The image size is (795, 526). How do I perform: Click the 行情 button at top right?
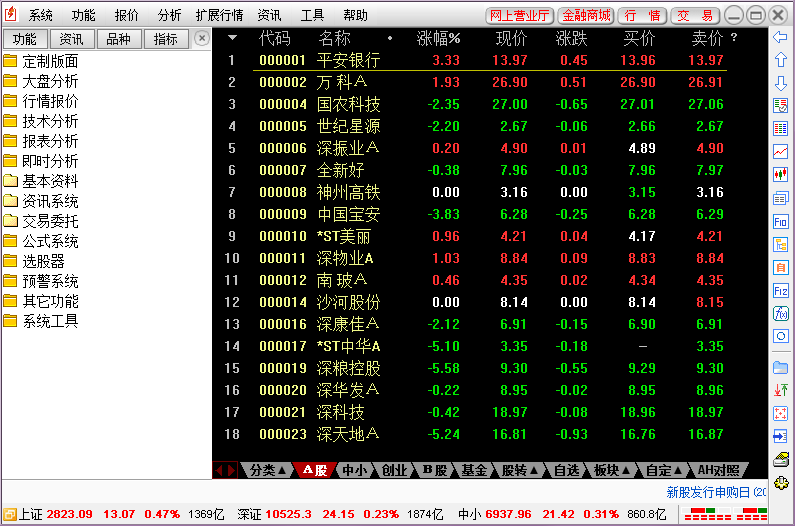pos(642,16)
